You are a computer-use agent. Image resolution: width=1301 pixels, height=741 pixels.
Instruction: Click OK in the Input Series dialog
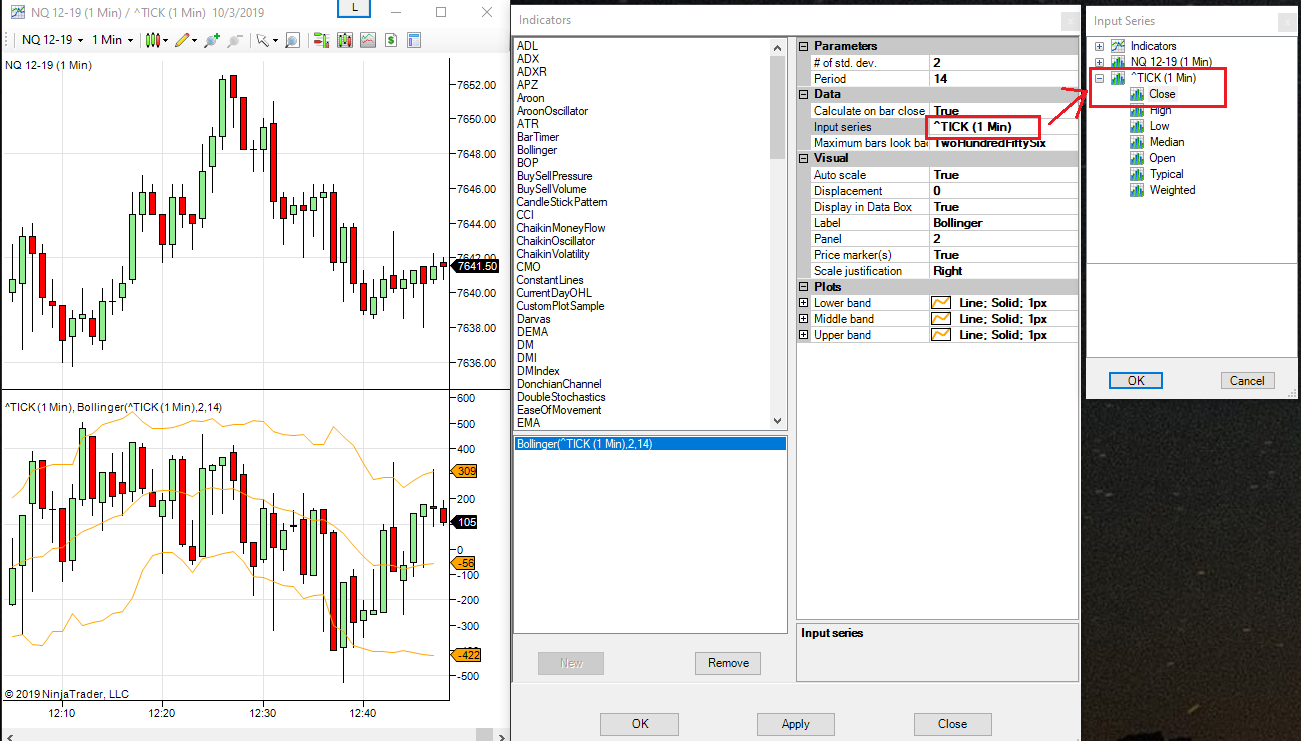click(1136, 380)
